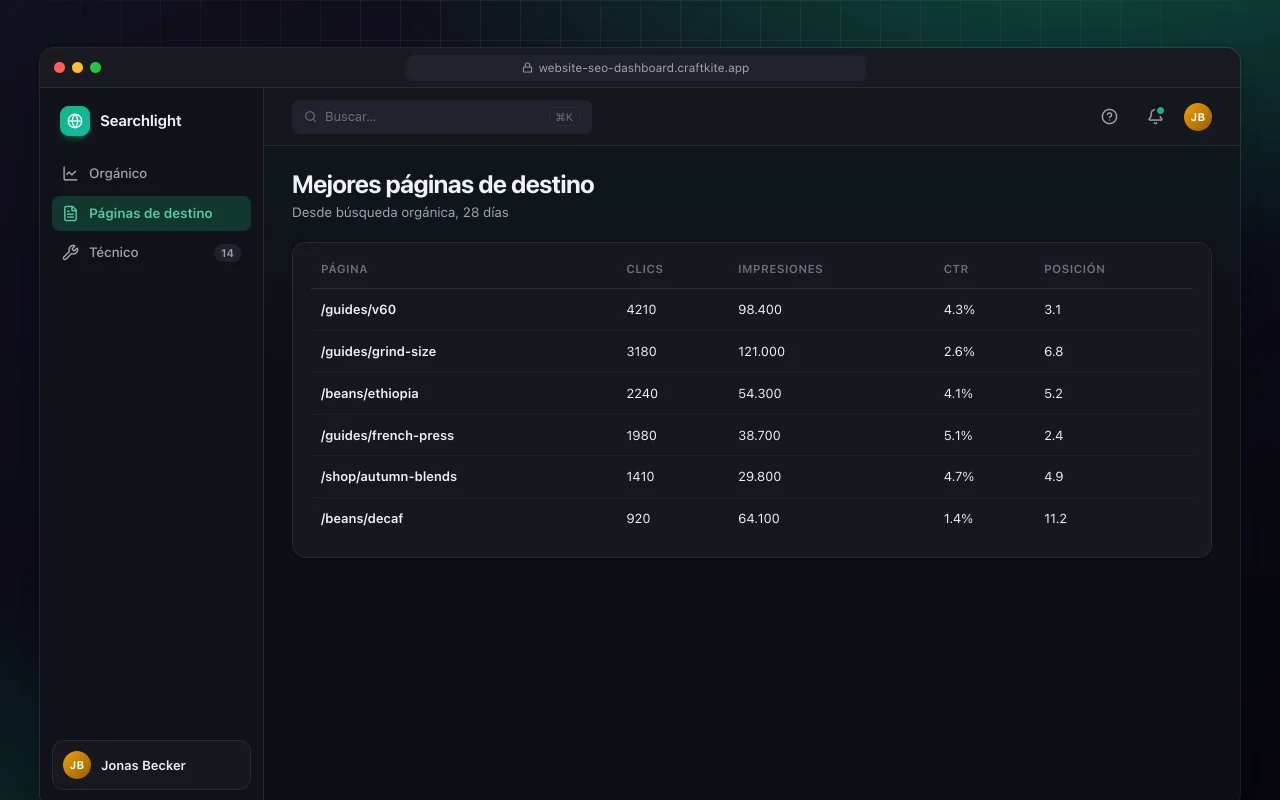
Task: Click the 64.100 impressions value
Action: [x=759, y=519]
